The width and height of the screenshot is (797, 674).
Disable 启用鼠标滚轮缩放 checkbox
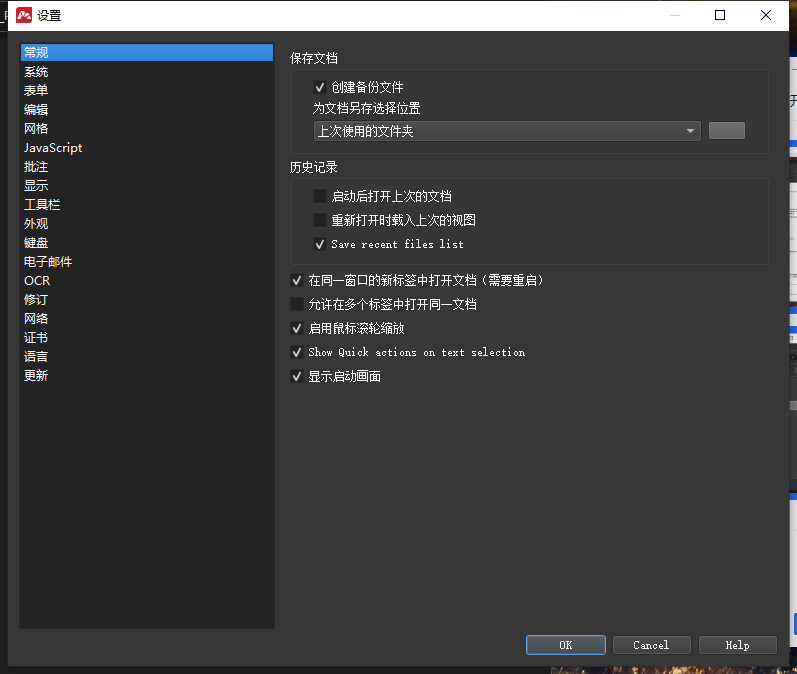(x=297, y=328)
